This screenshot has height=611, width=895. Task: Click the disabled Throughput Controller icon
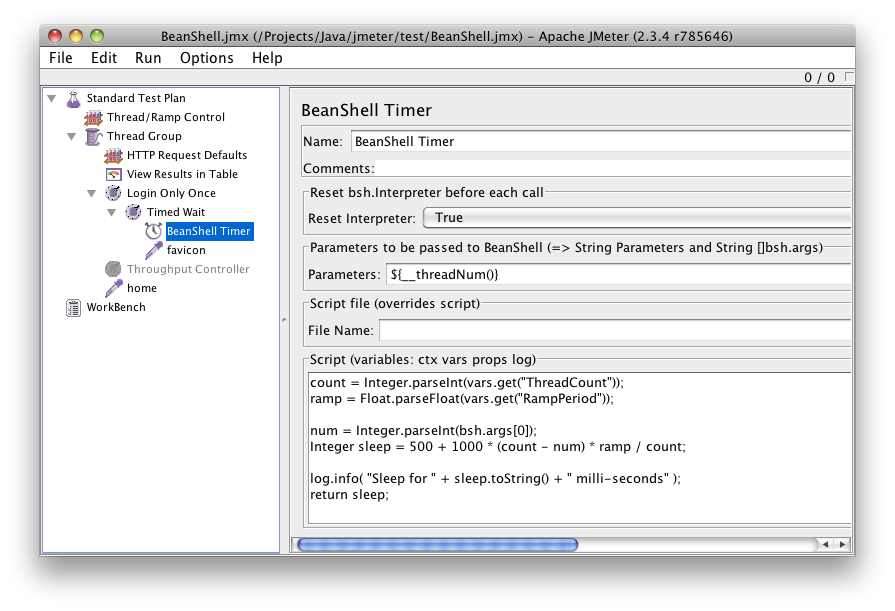pyautogui.click(x=114, y=269)
